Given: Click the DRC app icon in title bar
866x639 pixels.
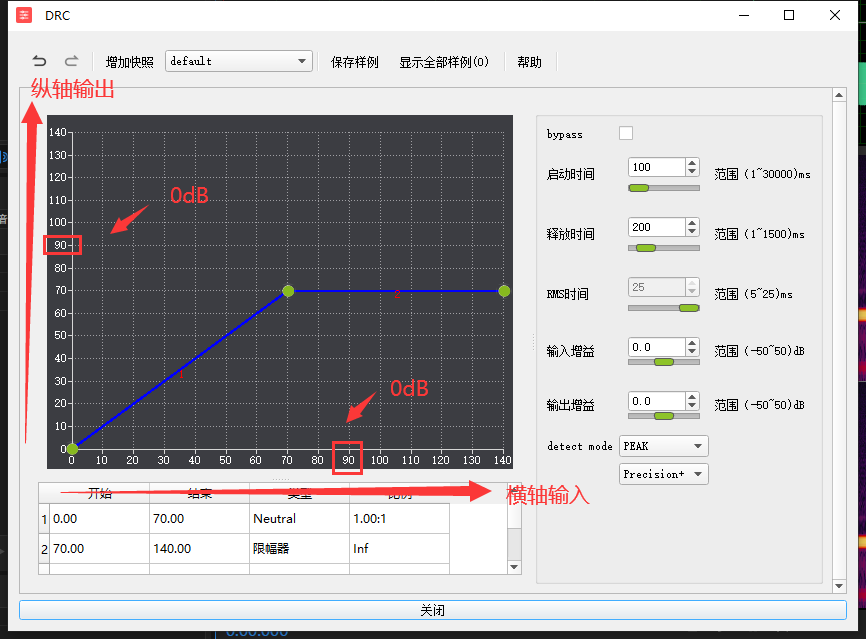Looking at the screenshot, I should (24, 15).
